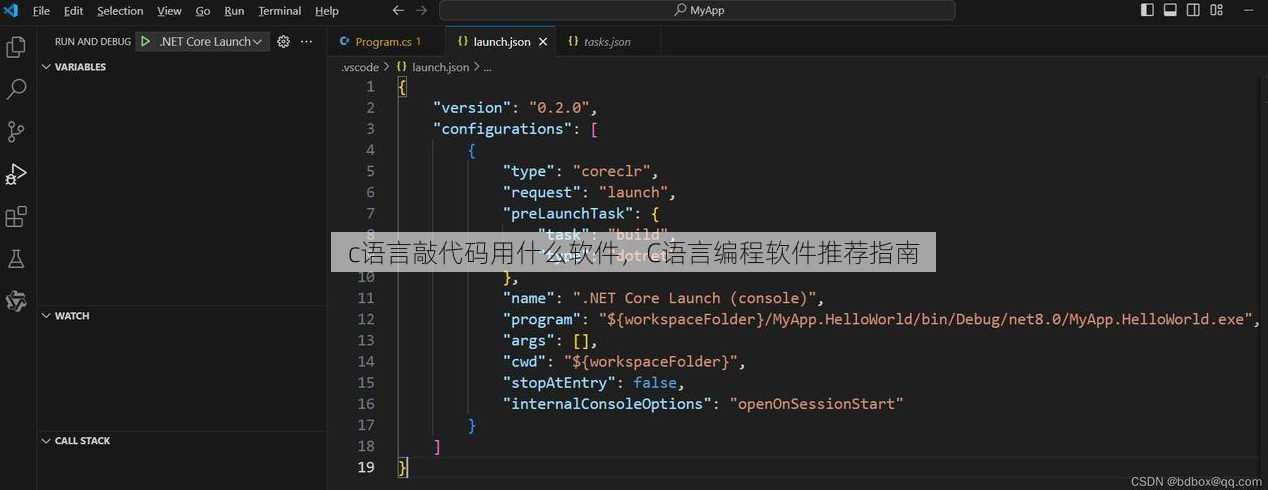Open launch.json via the debug gear icon
Image resolution: width=1268 pixels, height=490 pixels.
pos(283,42)
